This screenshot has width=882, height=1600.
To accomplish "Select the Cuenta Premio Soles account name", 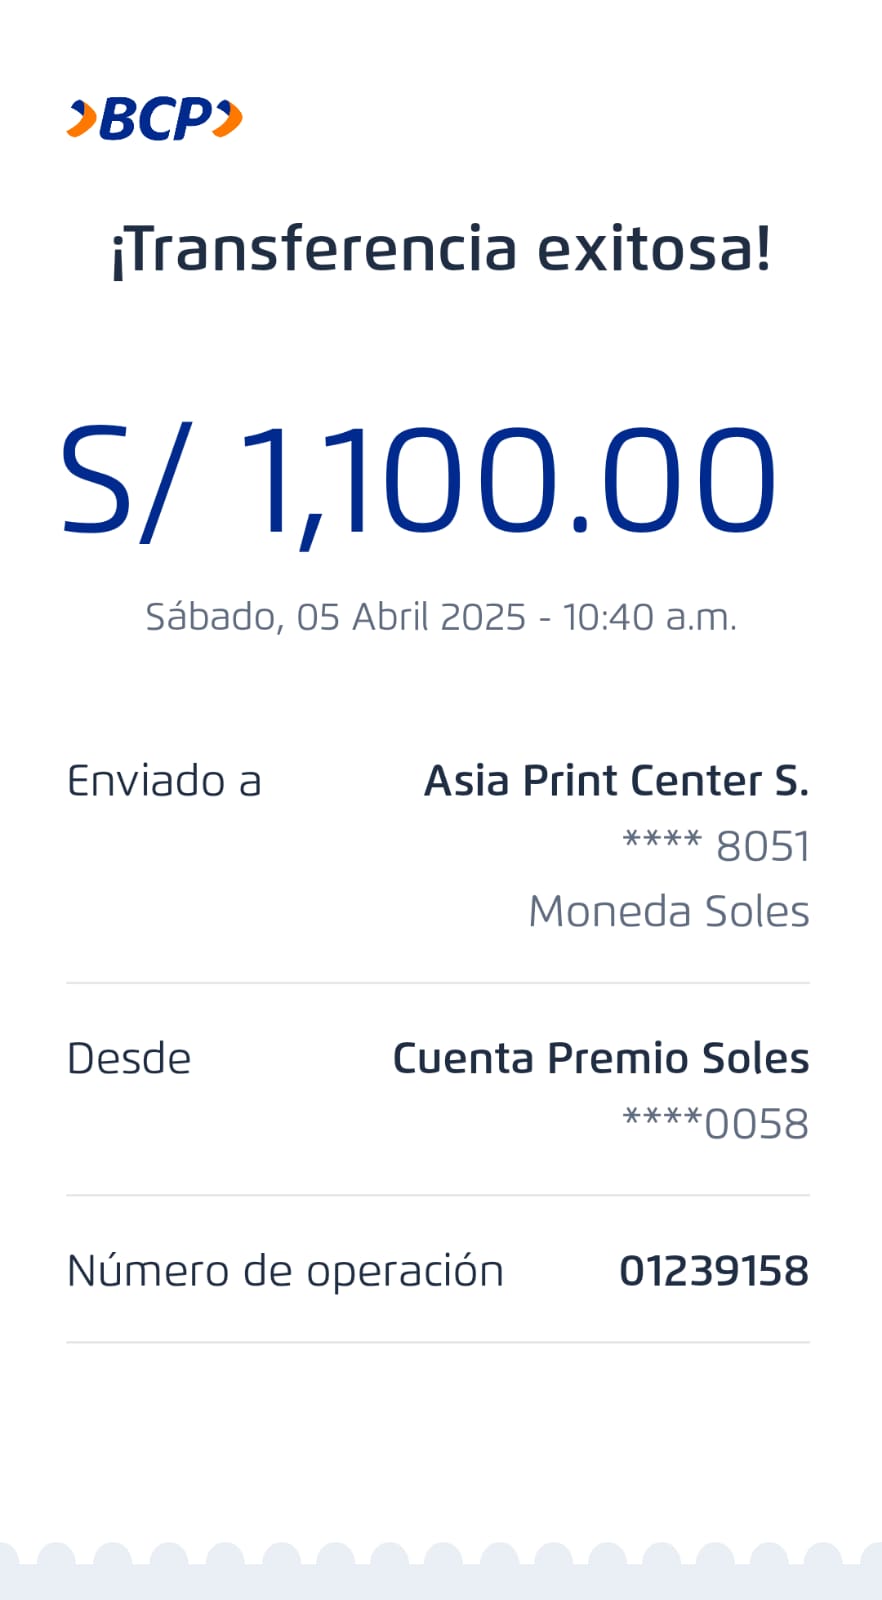I will (x=600, y=1058).
